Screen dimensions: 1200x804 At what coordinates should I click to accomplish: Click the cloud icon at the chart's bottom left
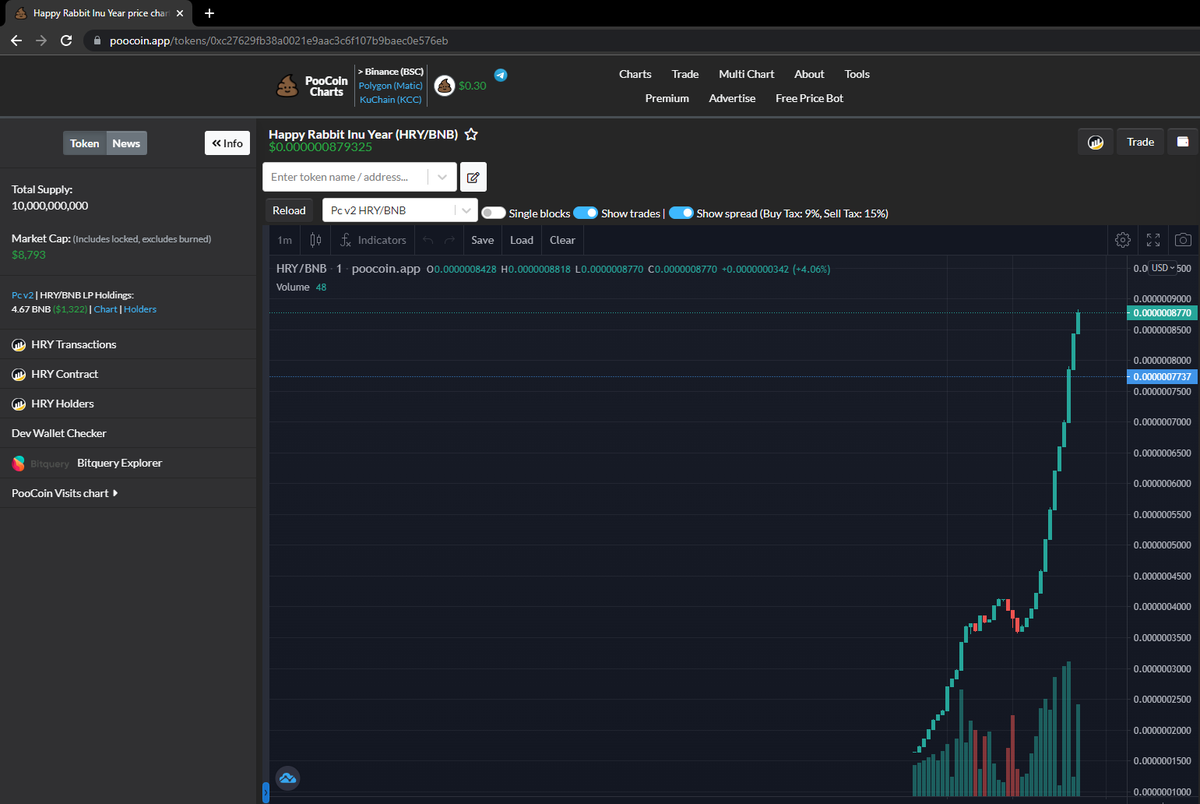[x=288, y=778]
